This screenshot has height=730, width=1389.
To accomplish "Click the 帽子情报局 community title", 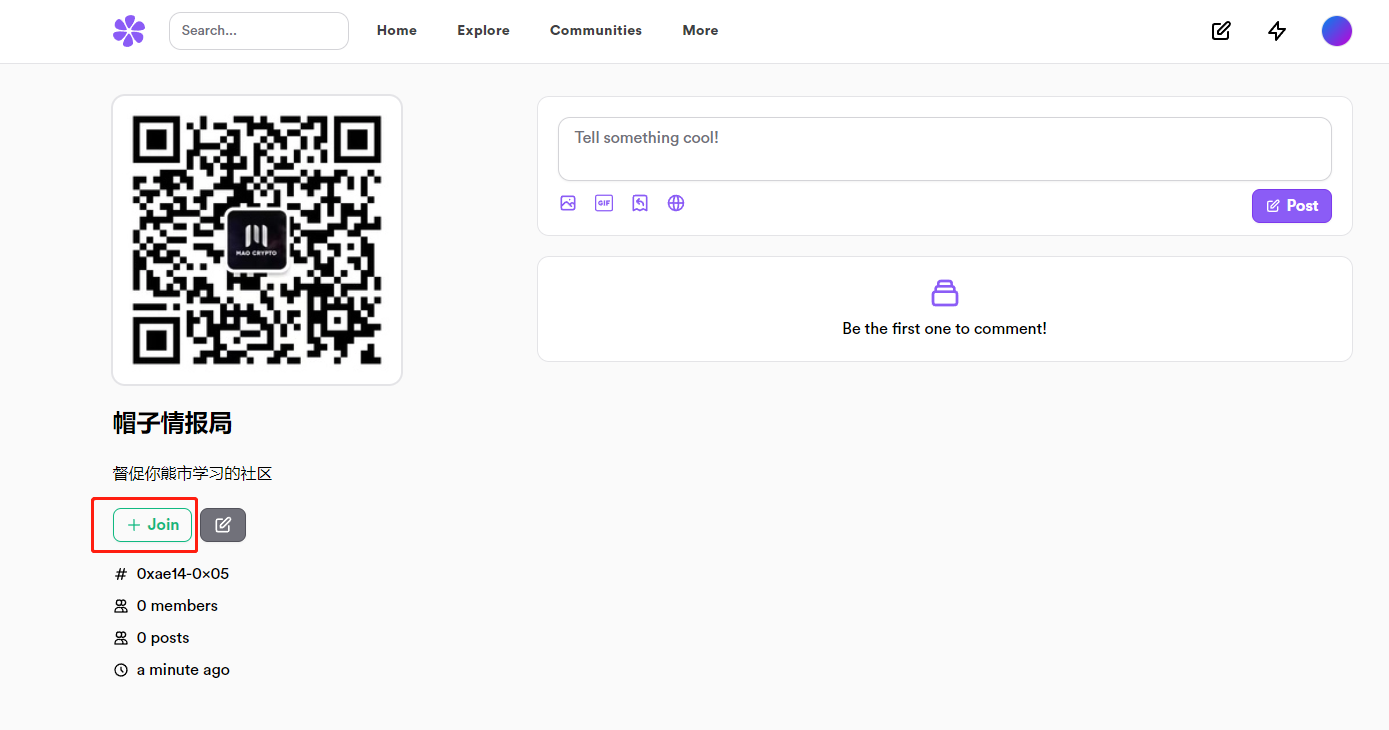I will click(x=173, y=423).
